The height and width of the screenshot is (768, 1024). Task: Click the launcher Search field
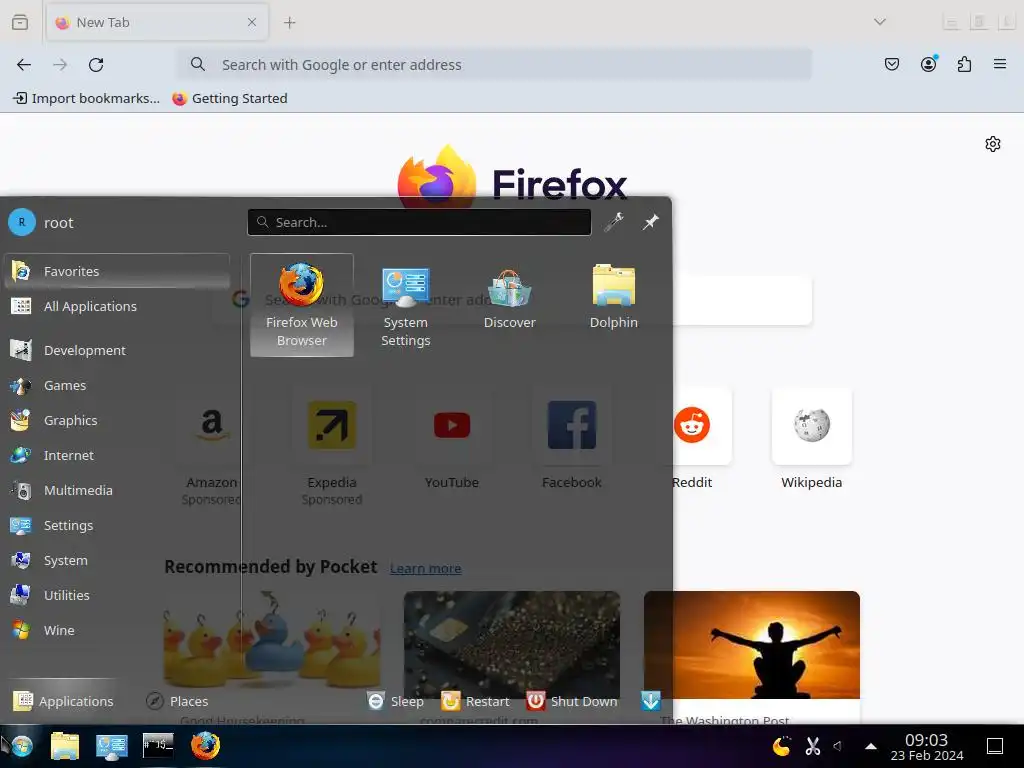[419, 222]
